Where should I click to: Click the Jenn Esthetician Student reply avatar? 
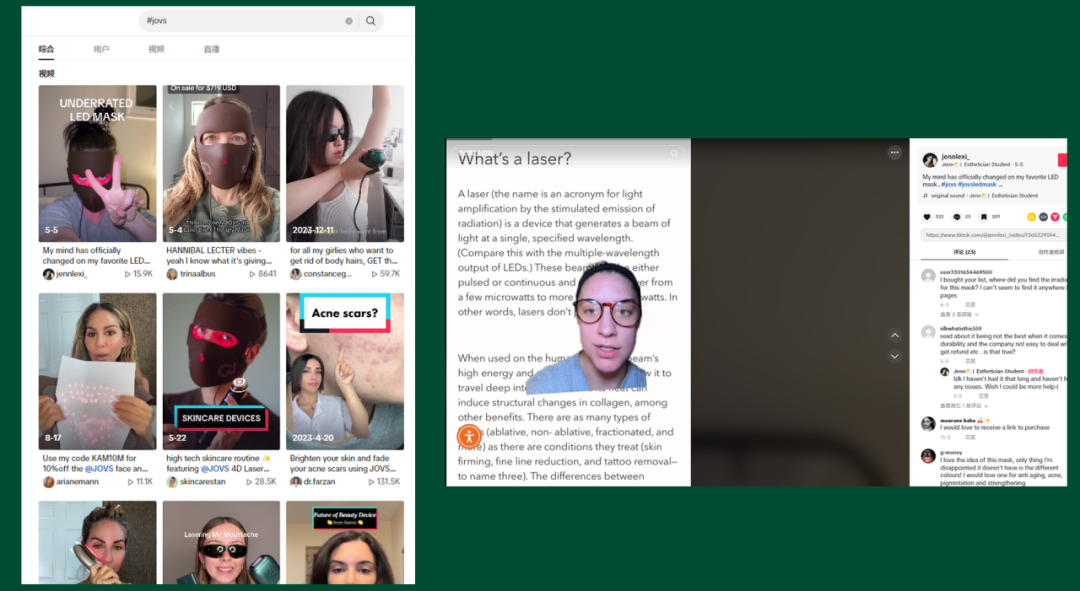pos(944,372)
